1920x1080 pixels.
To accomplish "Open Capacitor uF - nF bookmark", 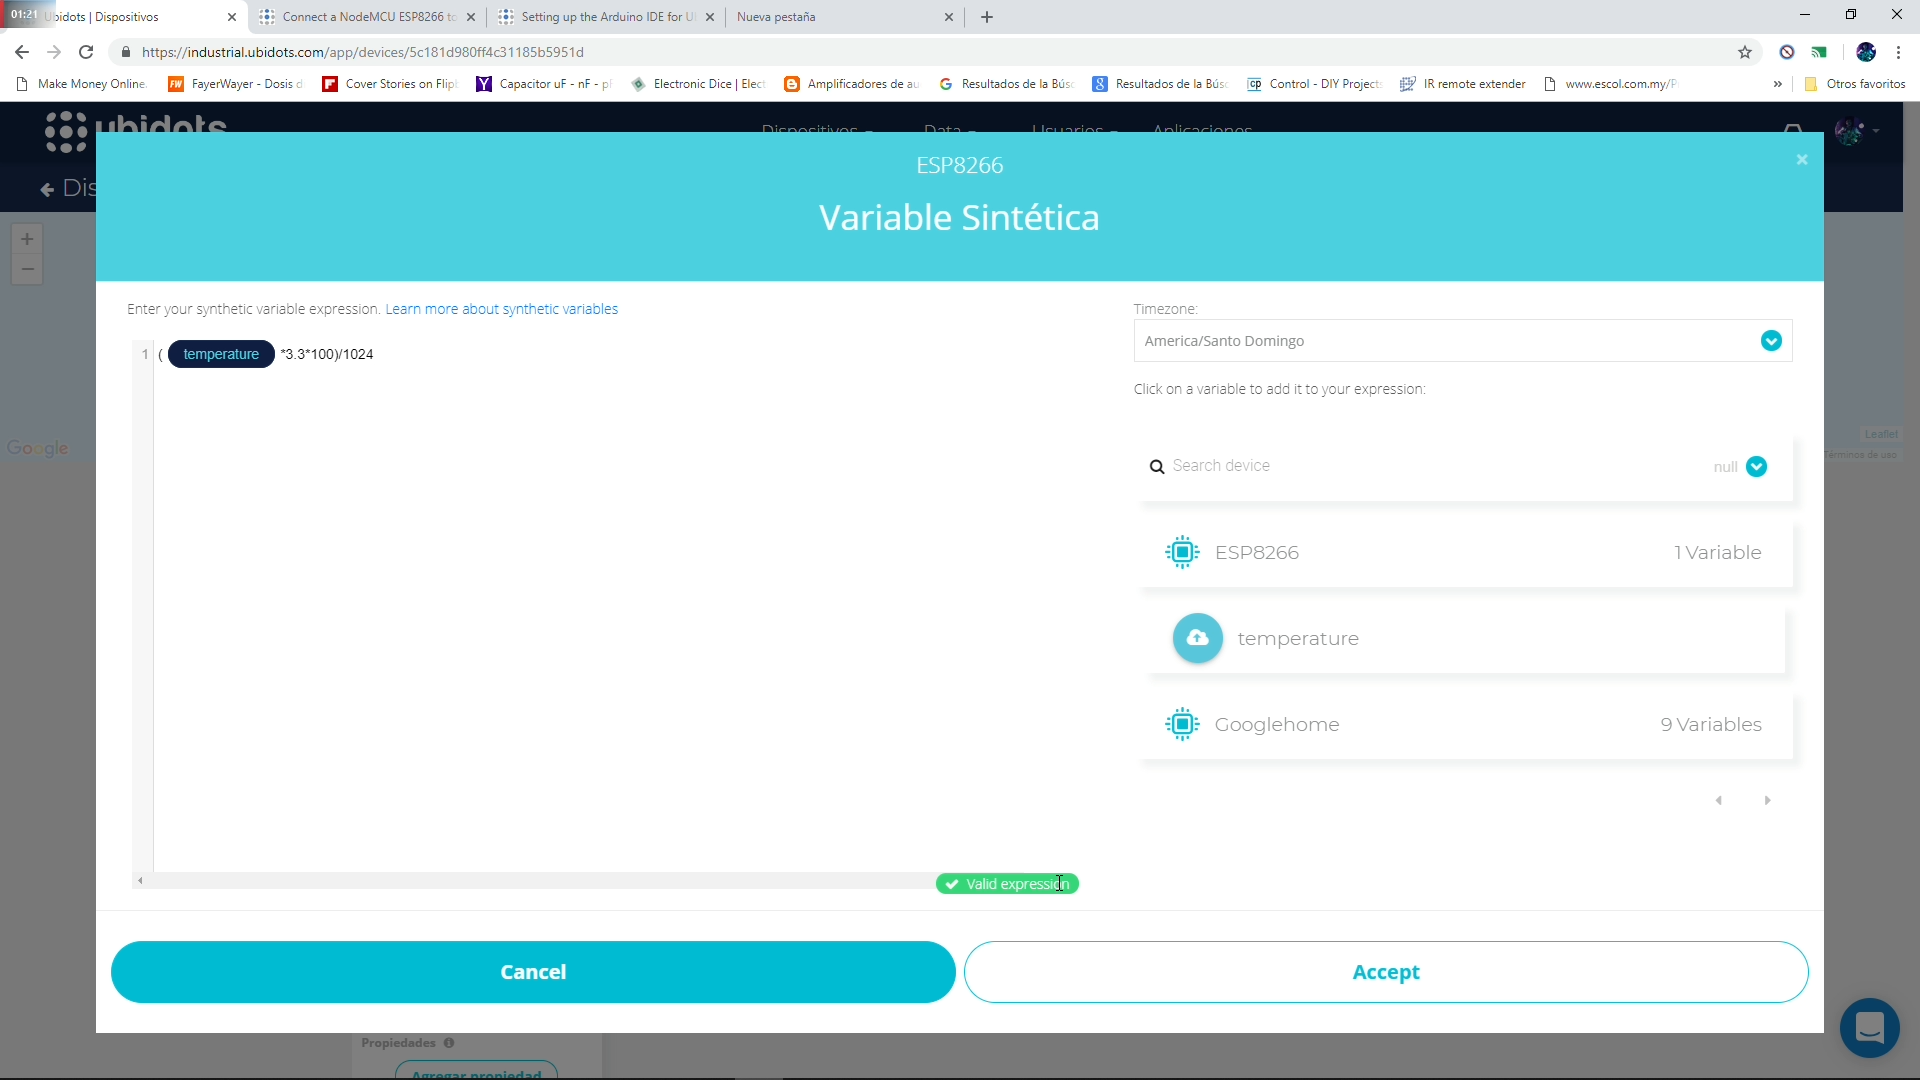I will [544, 84].
